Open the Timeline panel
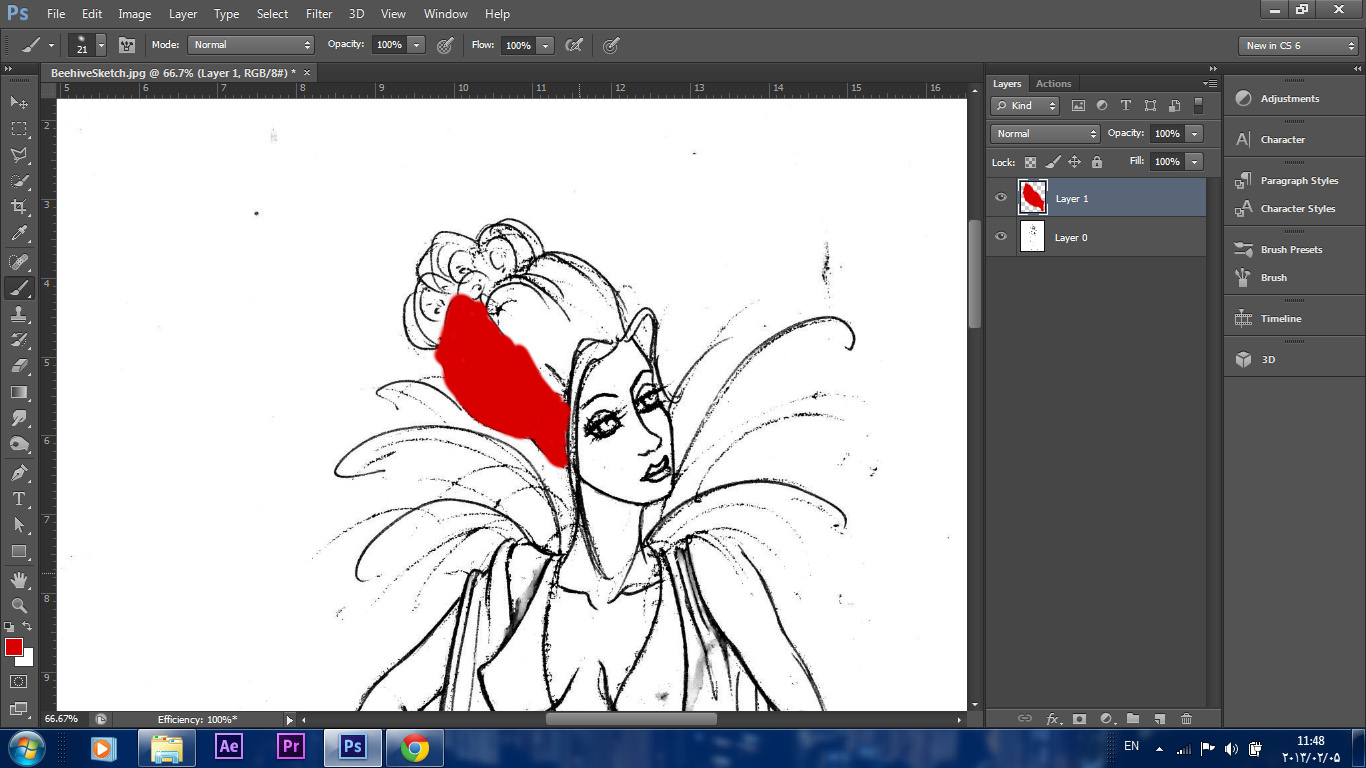 click(1281, 318)
